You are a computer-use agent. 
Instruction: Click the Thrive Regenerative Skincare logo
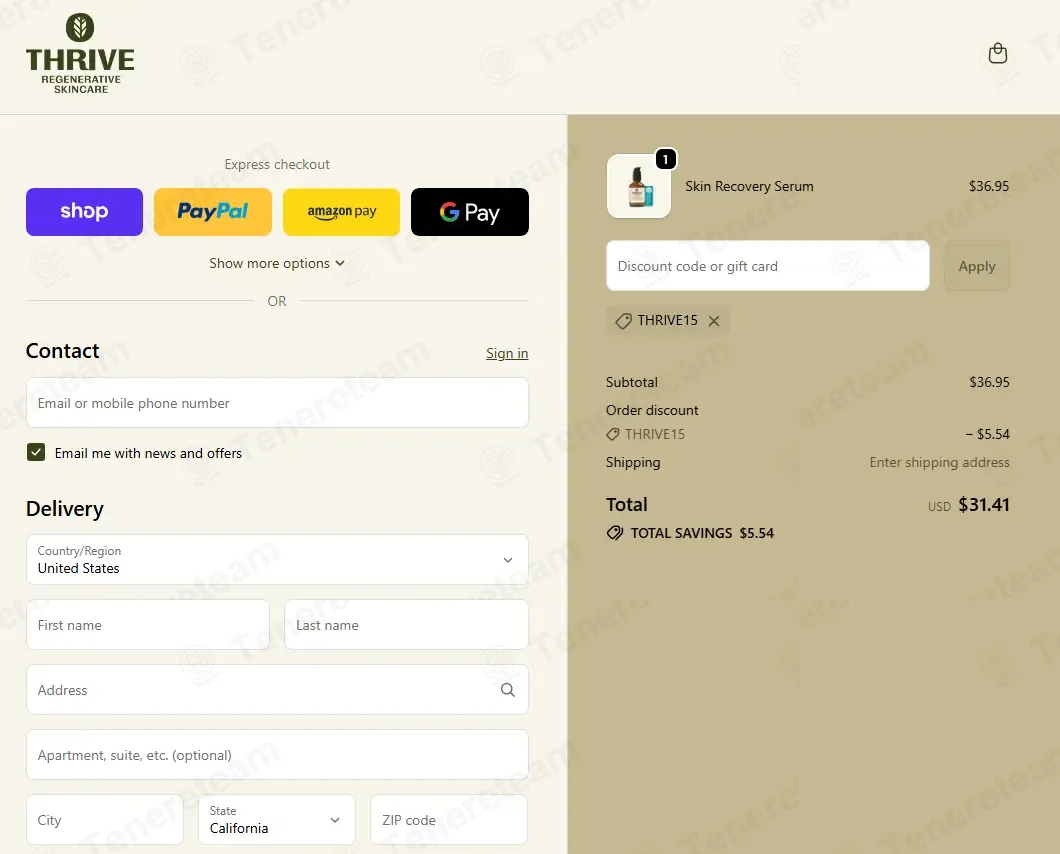coord(80,54)
